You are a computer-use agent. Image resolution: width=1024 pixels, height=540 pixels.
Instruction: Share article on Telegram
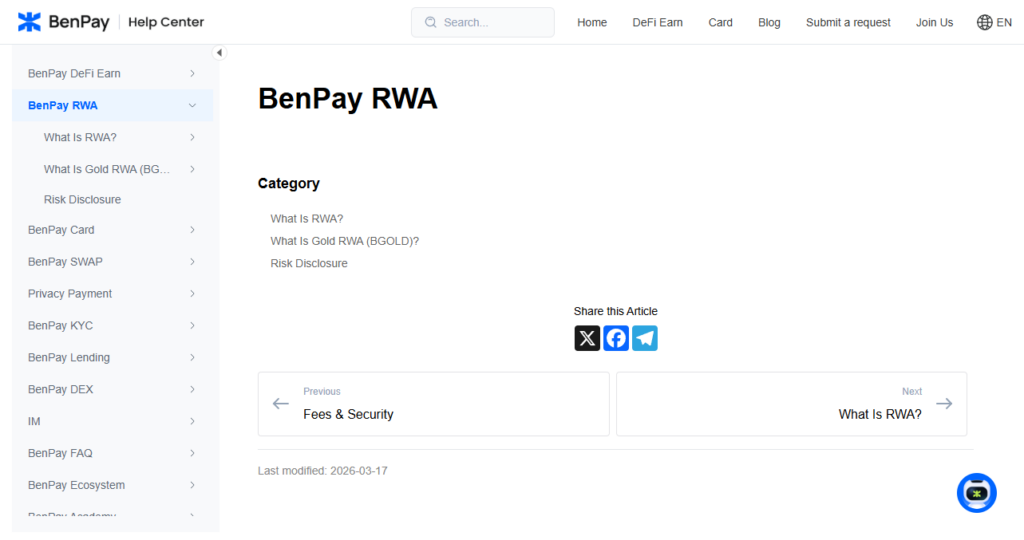pos(645,338)
